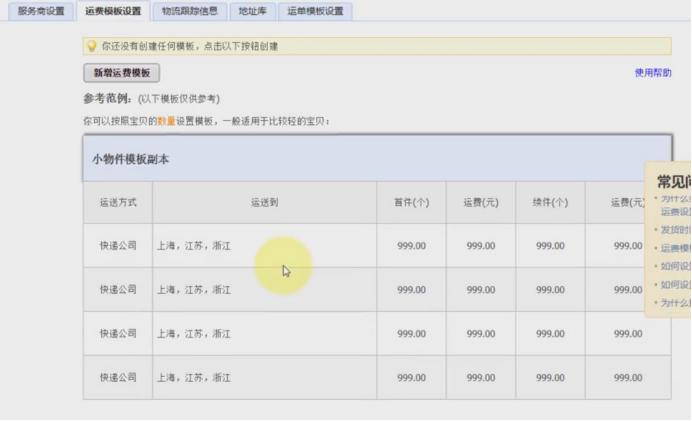692x421 pixels.
Task: Go to the 地址库 tab
Action: 252,11
